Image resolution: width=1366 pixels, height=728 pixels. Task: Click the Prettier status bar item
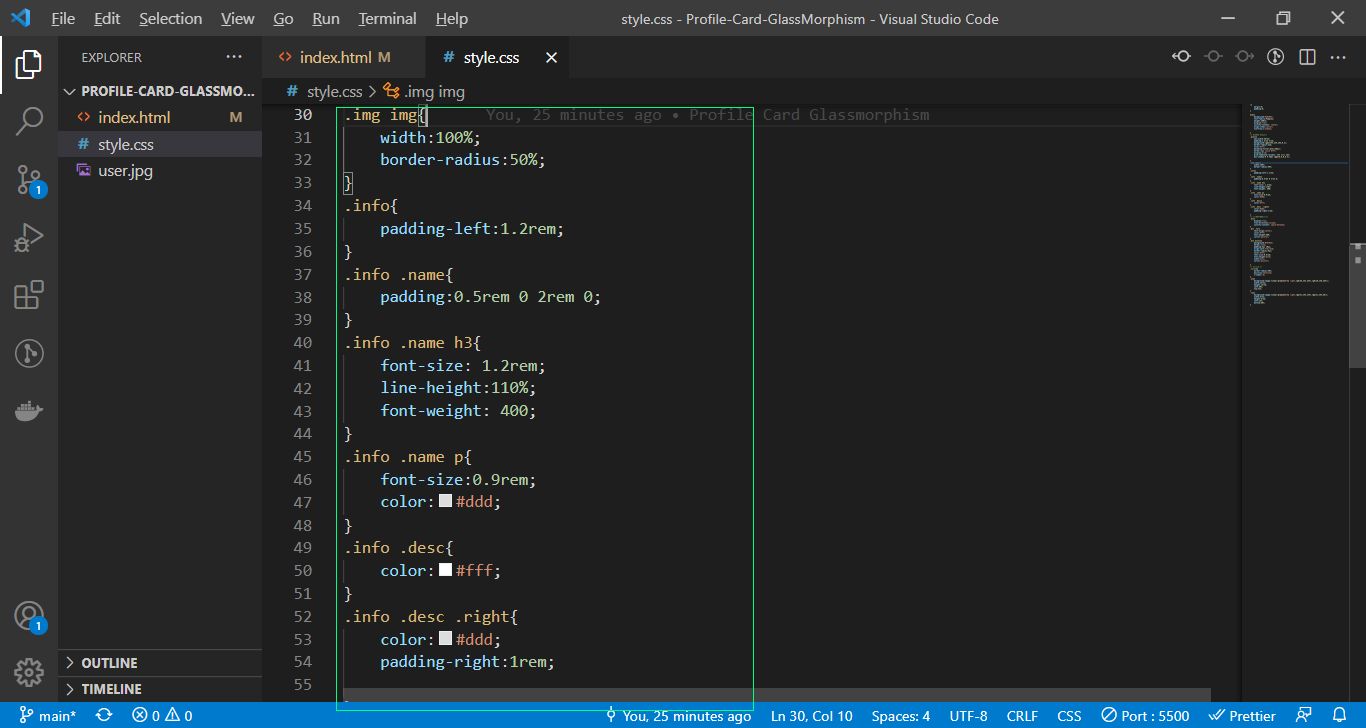[1242, 716]
